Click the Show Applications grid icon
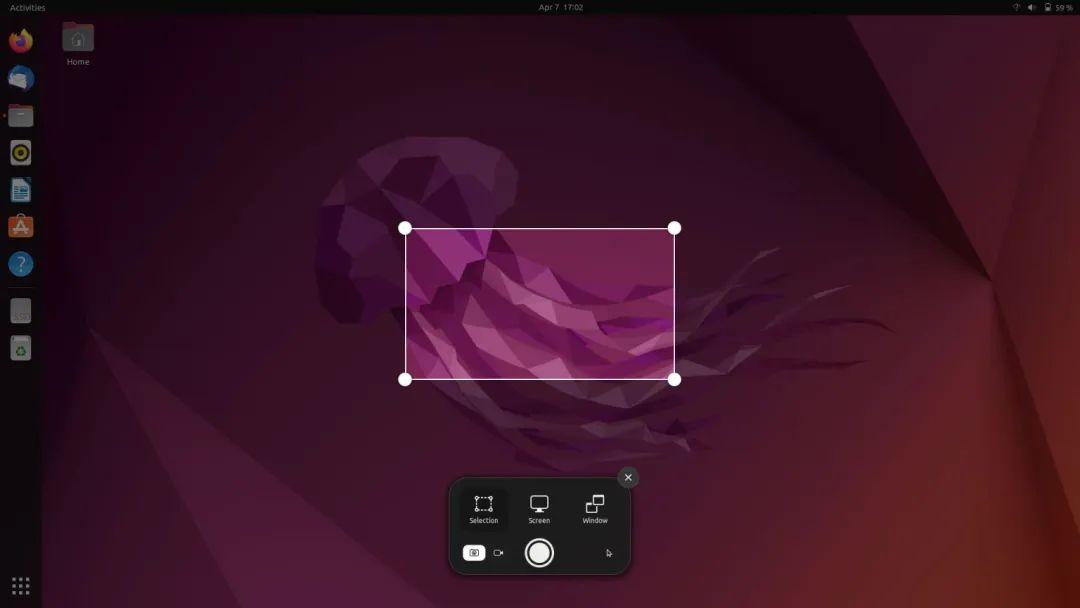 click(21, 584)
